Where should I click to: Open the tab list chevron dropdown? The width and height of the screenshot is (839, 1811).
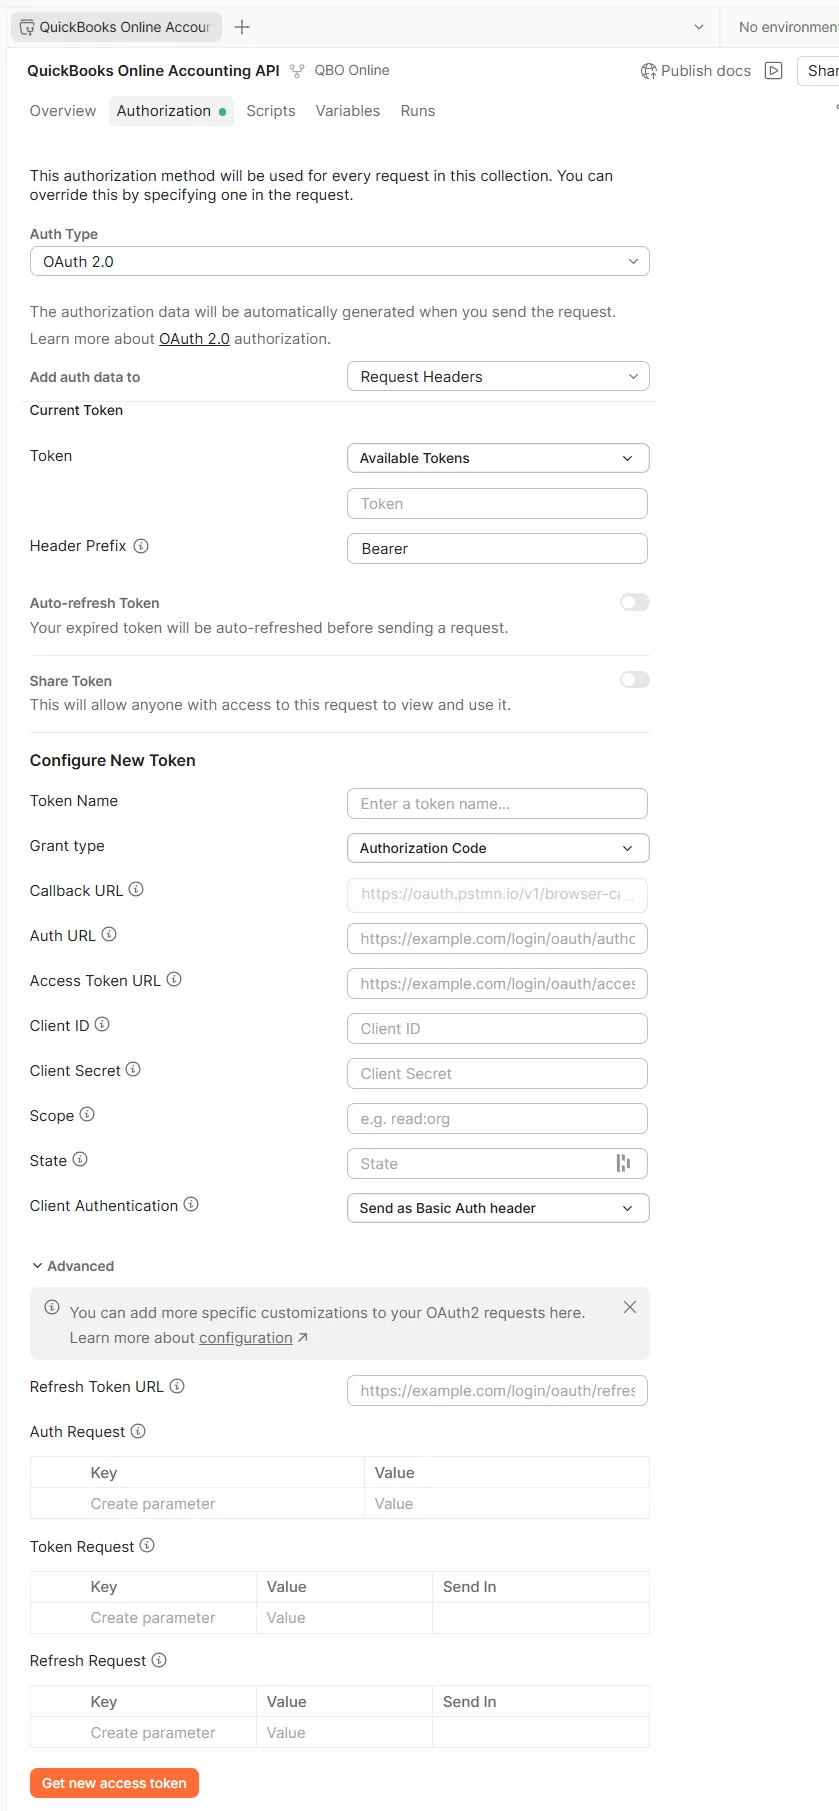(x=699, y=27)
